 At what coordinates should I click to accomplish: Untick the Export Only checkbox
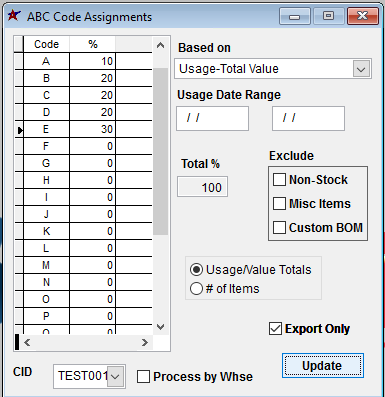pyautogui.click(x=275, y=329)
